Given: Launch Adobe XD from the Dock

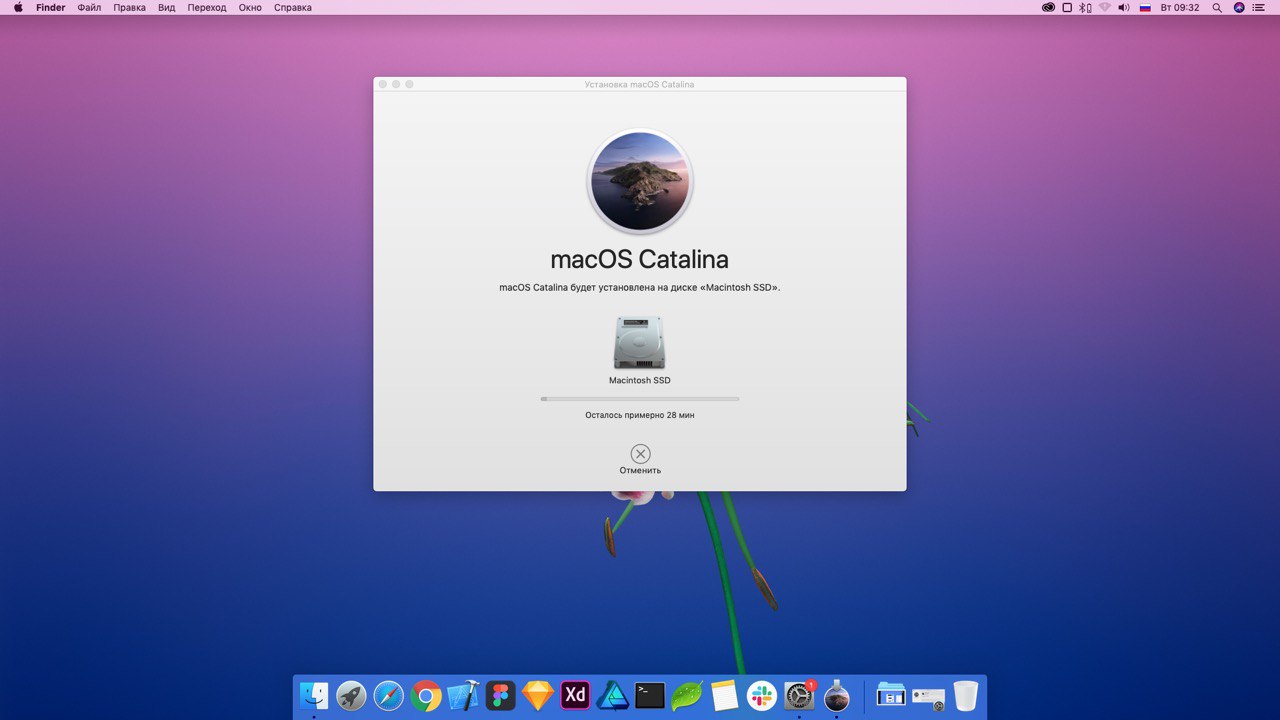Looking at the screenshot, I should coord(575,695).
